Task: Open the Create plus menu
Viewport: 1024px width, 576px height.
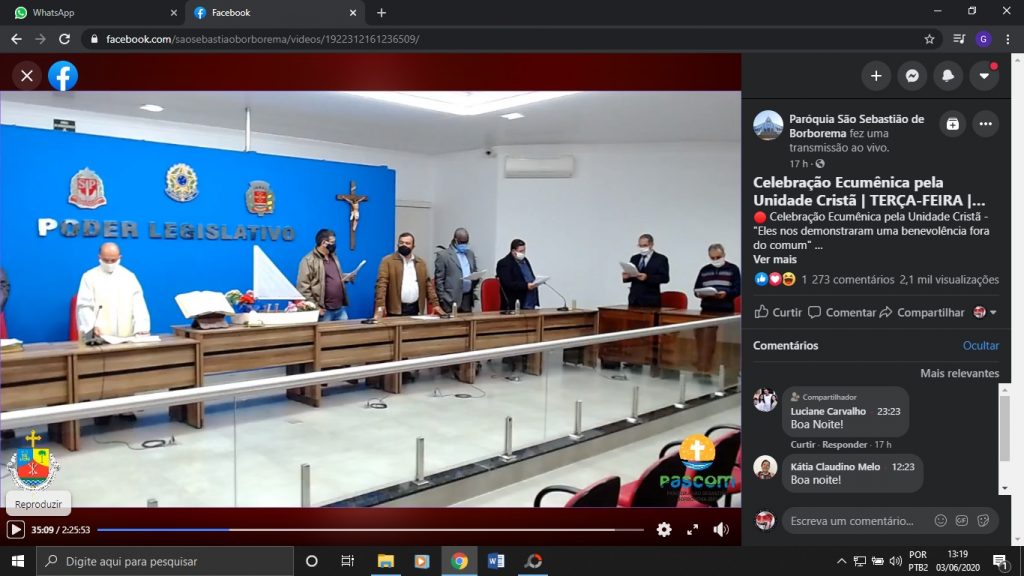Action: tap(876, 76)
